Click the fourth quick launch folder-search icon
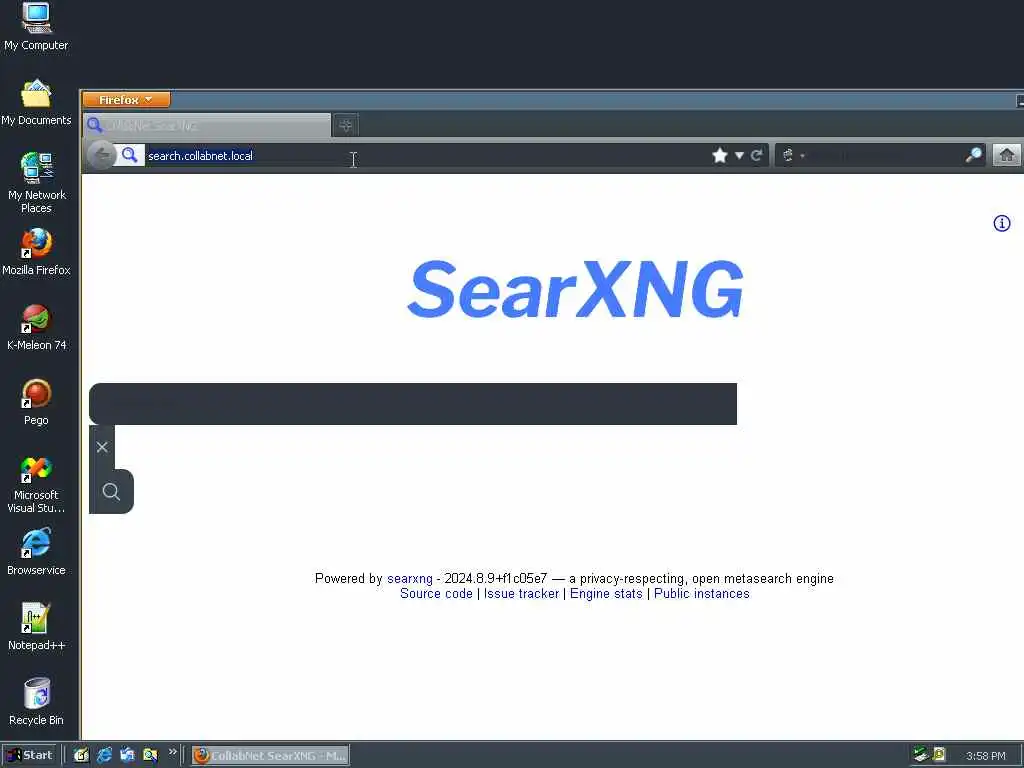Image resolution: width=1024 pixels, height=768 pixels. [150, 755]
